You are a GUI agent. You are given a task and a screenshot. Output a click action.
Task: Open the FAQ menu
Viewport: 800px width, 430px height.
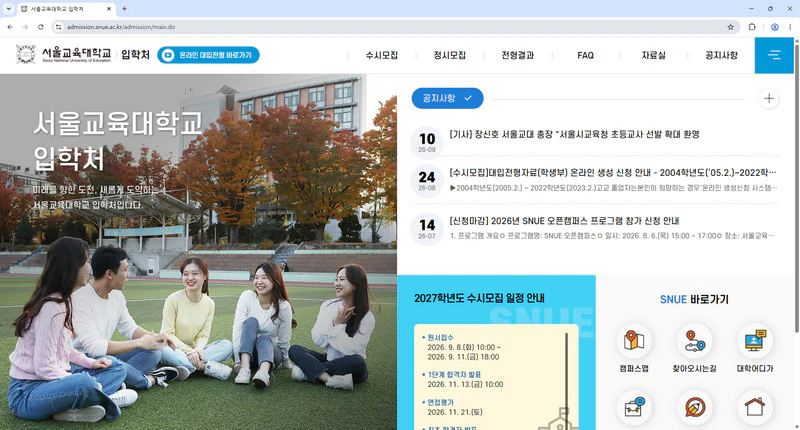[585, 55]
